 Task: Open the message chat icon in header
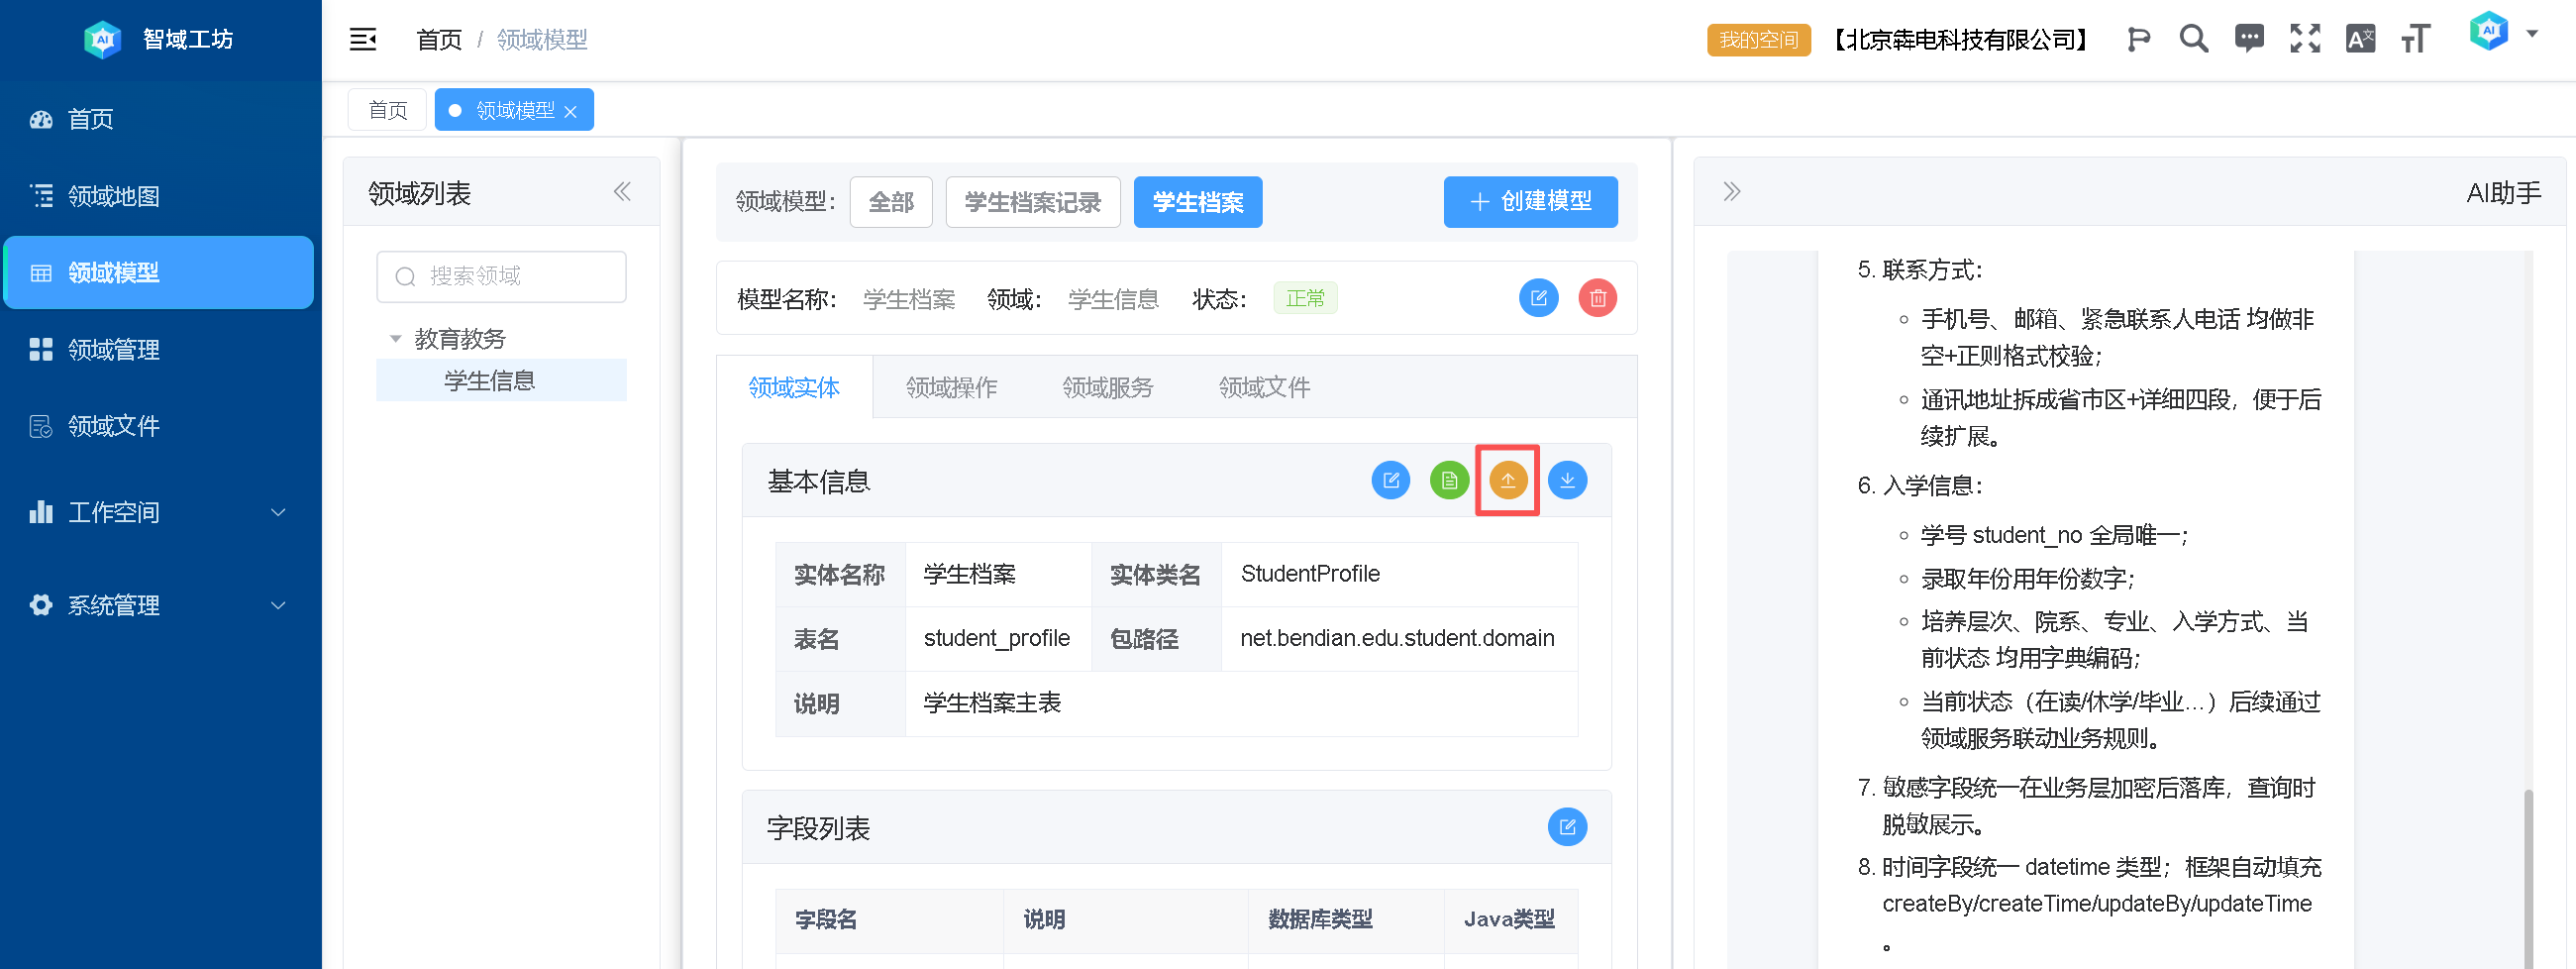(2249, 39)
